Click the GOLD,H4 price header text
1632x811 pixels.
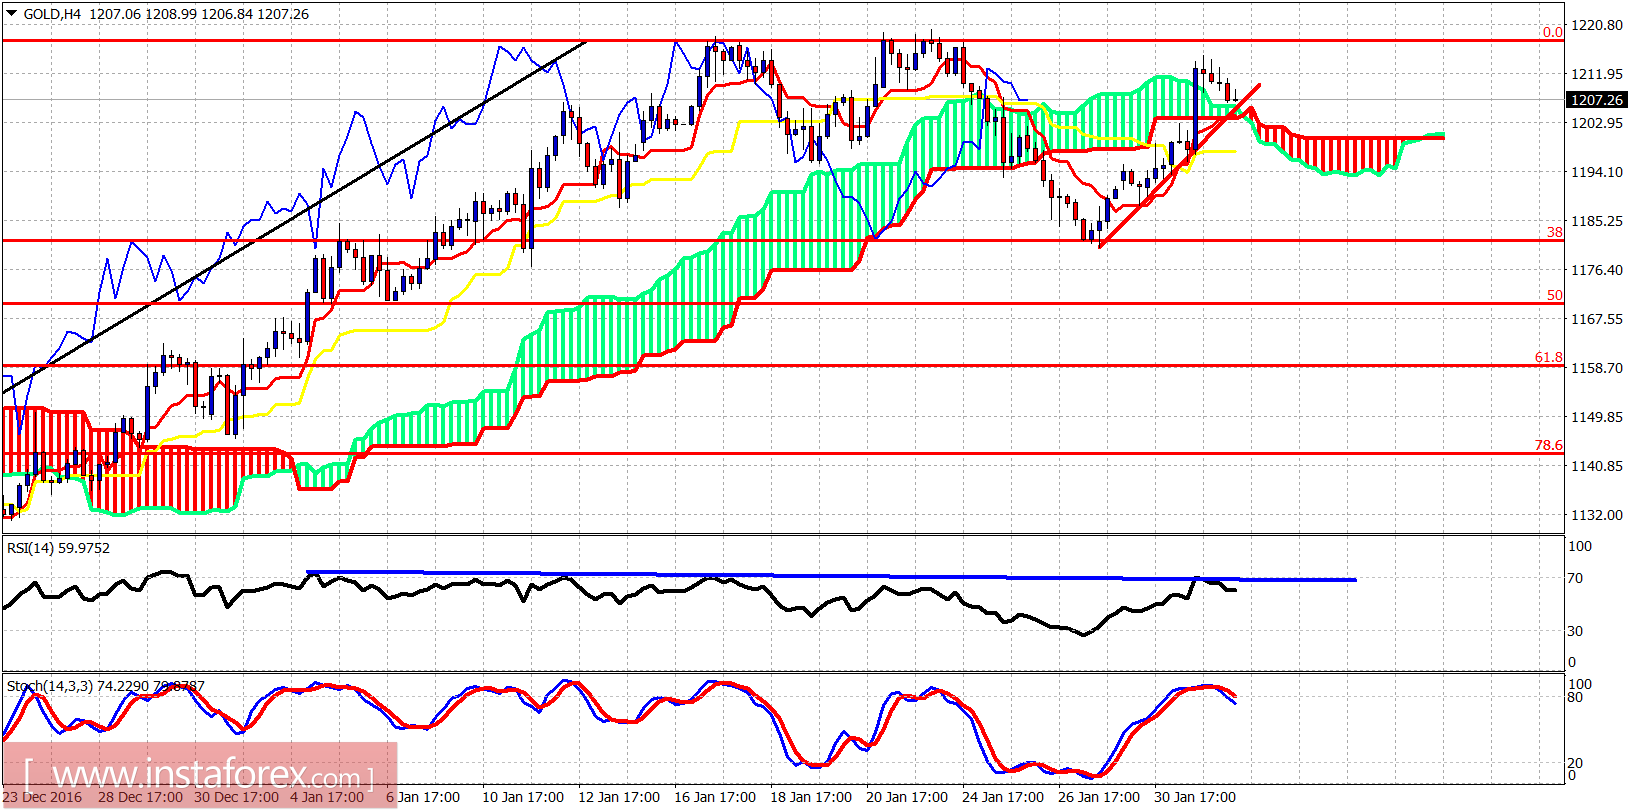(166, 14)
